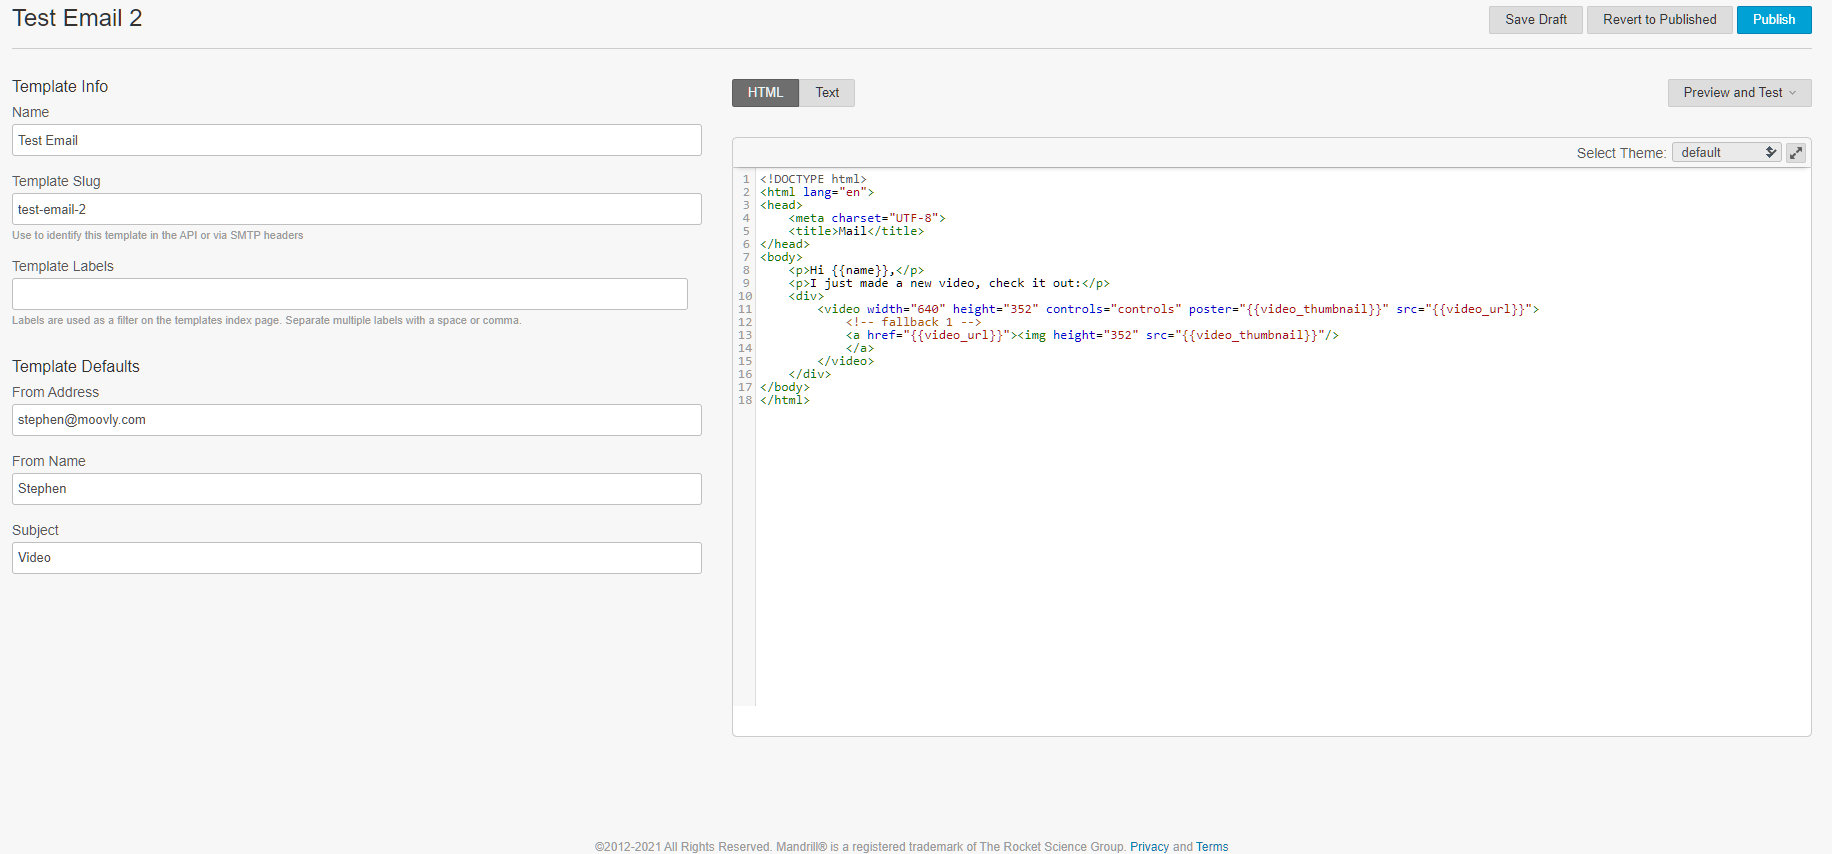The height and width of the screenshot is (854, 1832).
Task: Open the Preview and Test menu
Action: [x=1739, y=93]
